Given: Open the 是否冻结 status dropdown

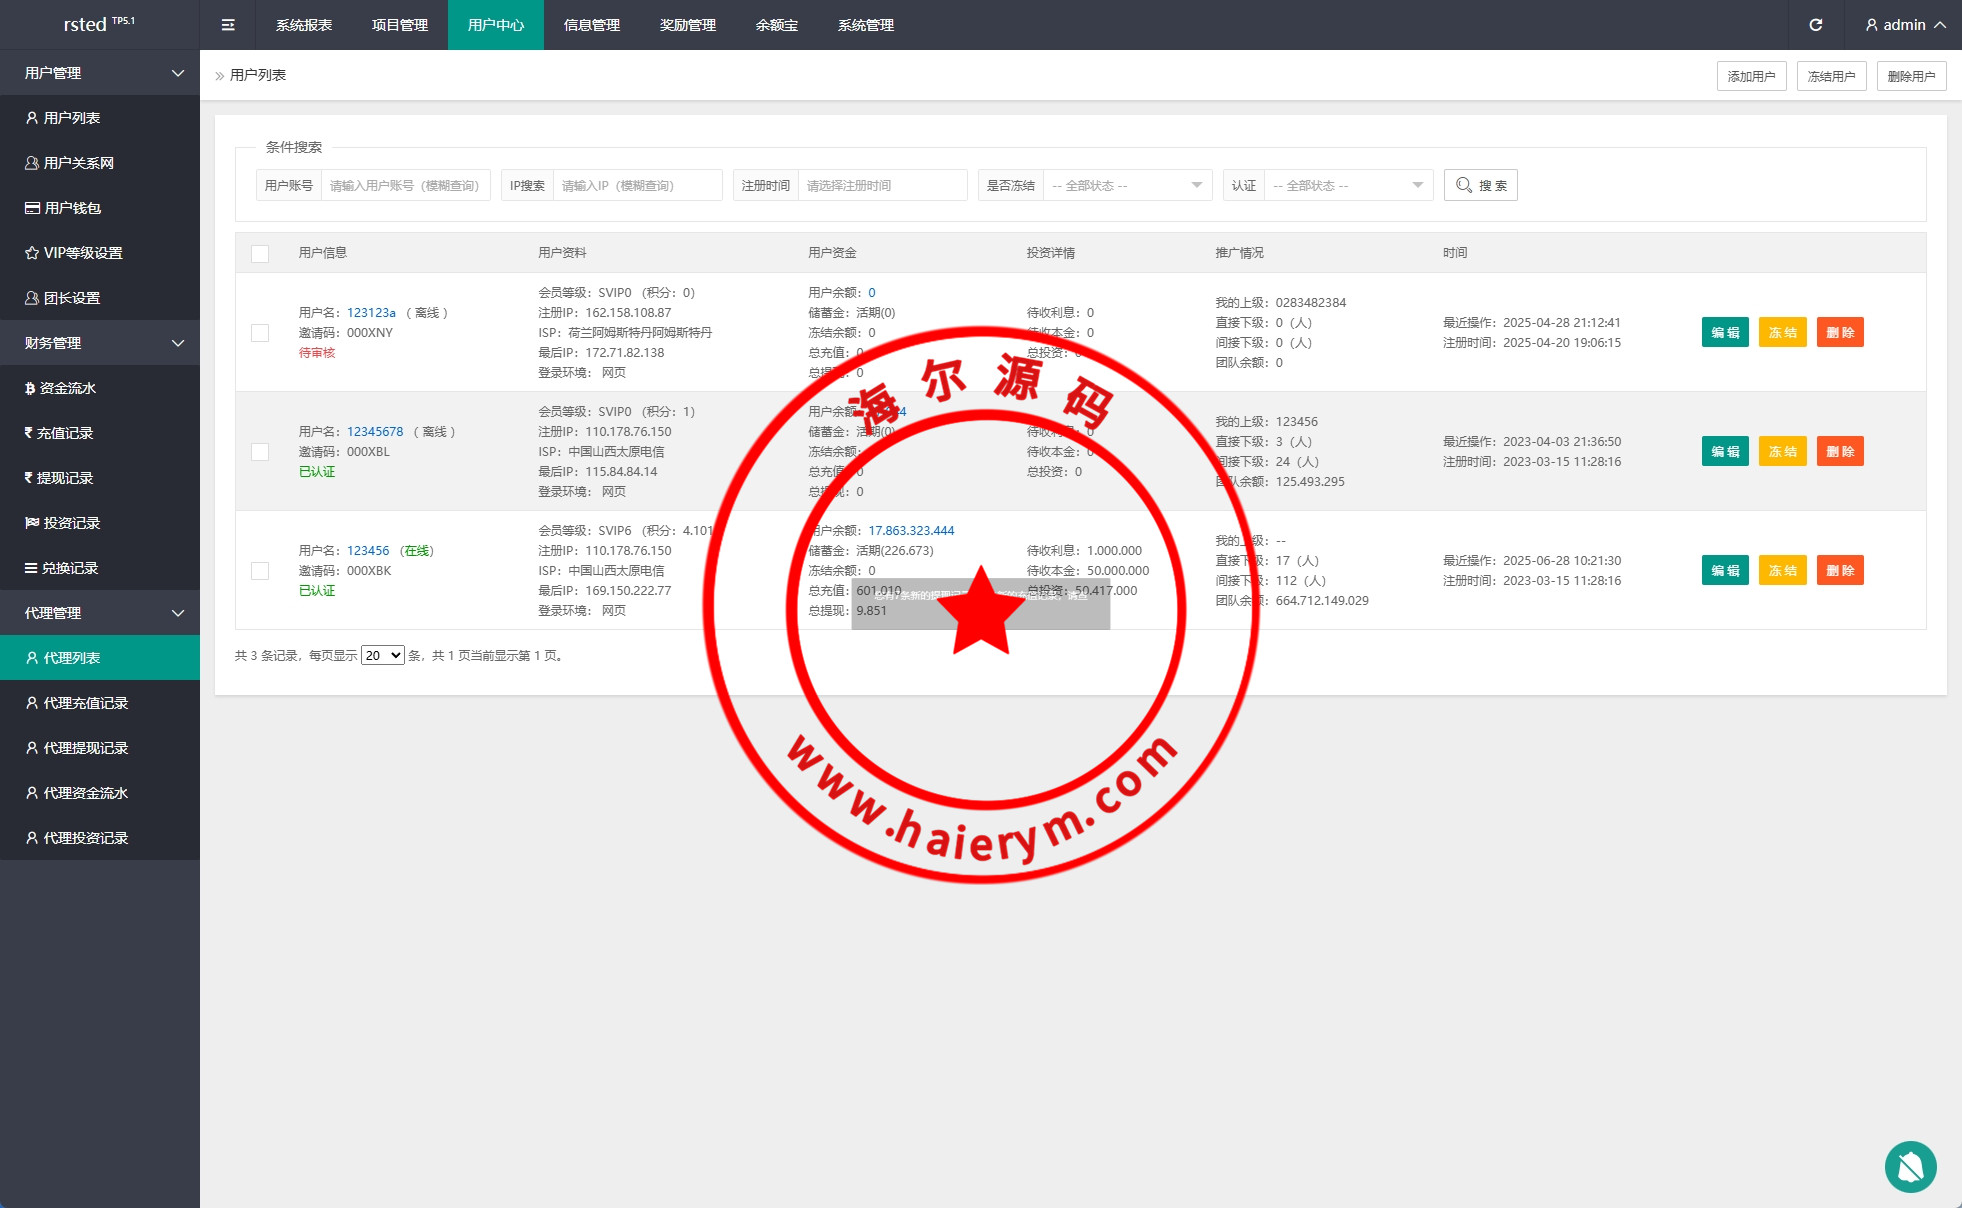Looking at the screenshot, I should tap(1126, 185).
